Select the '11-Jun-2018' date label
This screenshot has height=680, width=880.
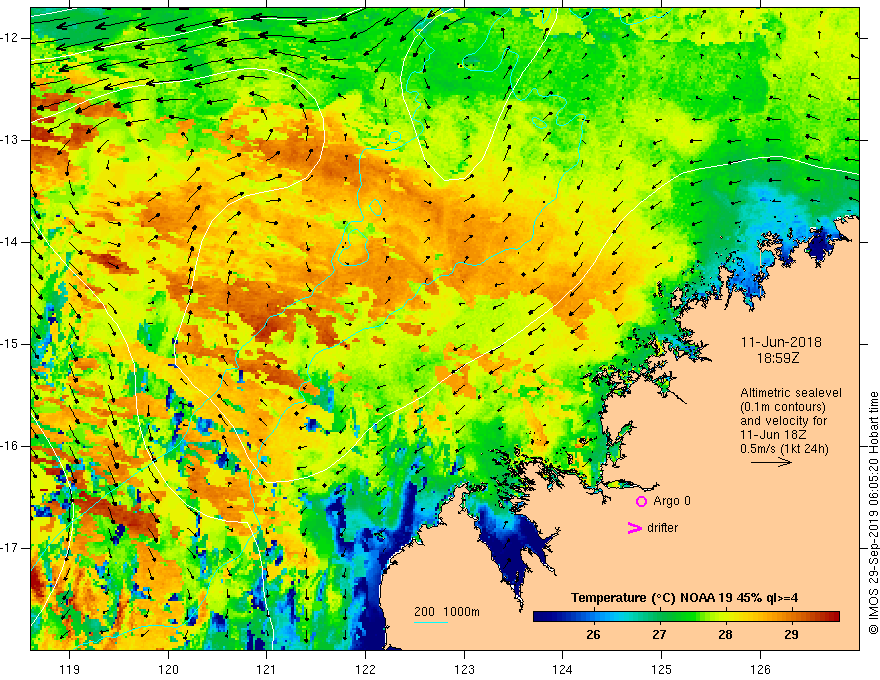coord(781,342)
